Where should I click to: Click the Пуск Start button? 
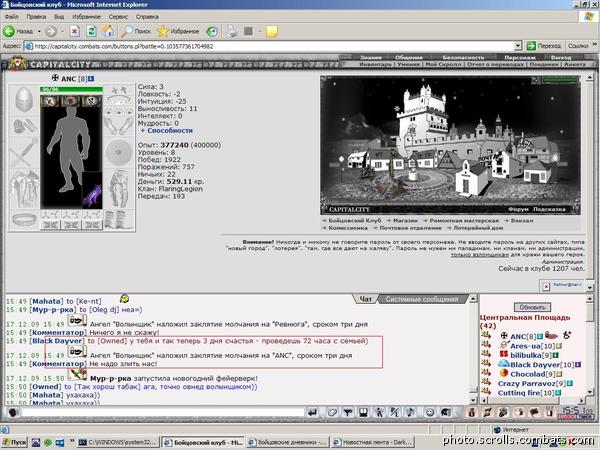click(15, 442)
